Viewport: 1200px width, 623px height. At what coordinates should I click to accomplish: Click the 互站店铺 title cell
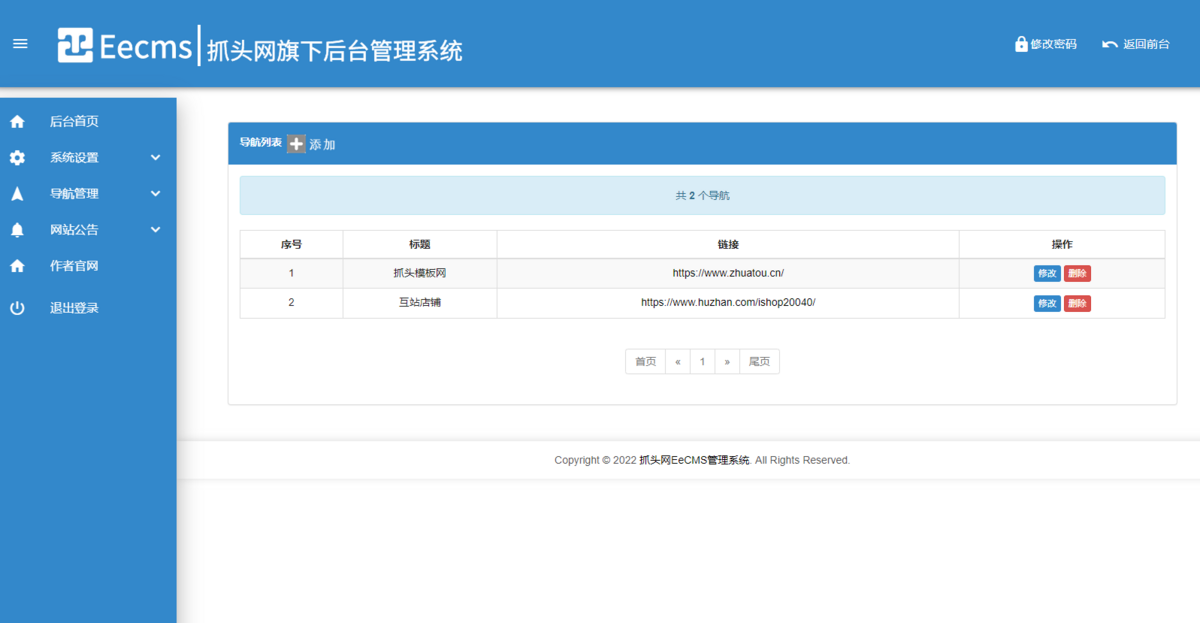[420, 303]
